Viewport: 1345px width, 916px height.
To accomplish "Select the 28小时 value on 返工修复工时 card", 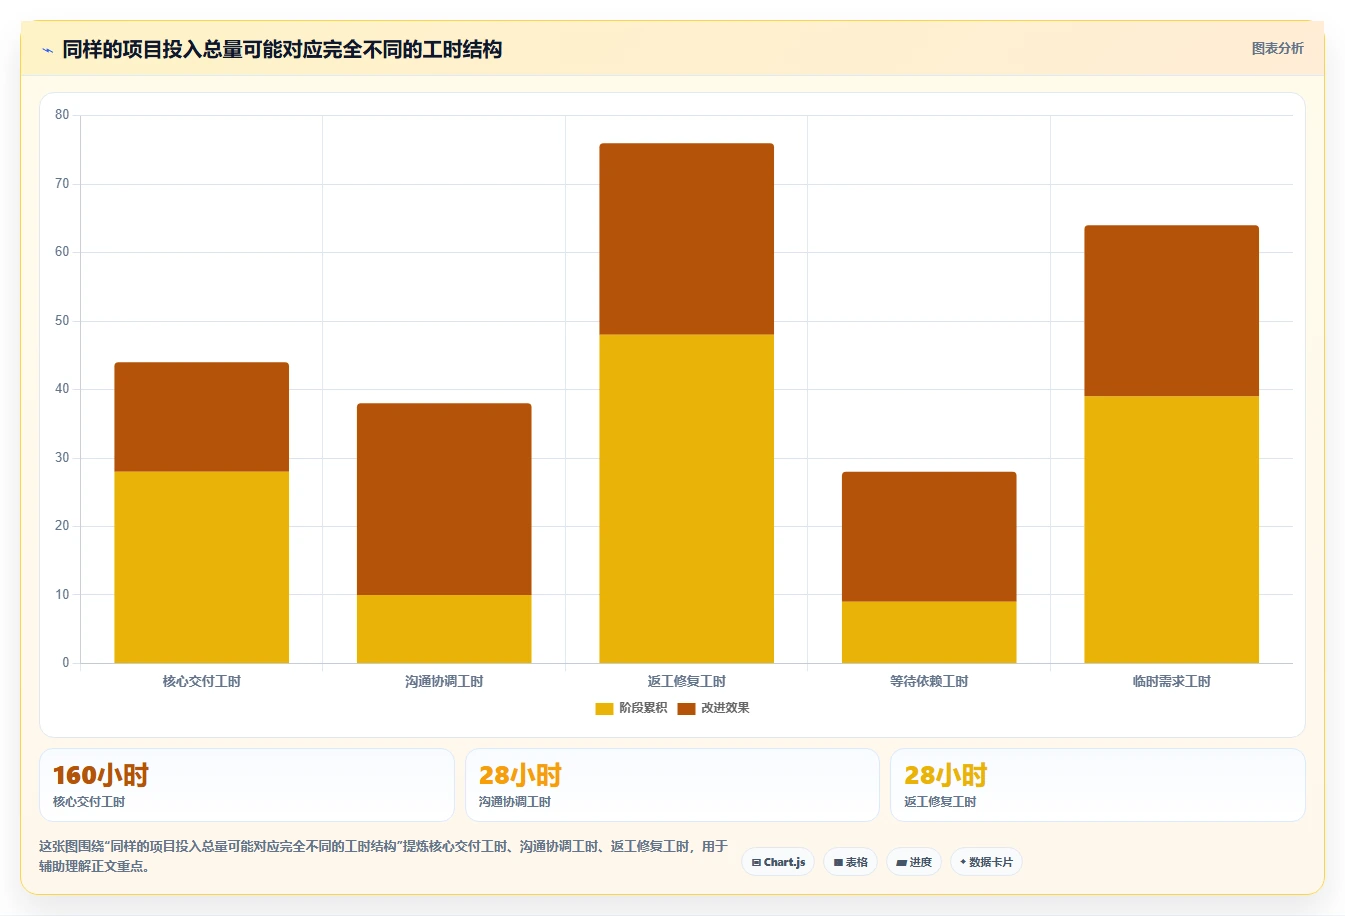I will [x=946, y=775].
